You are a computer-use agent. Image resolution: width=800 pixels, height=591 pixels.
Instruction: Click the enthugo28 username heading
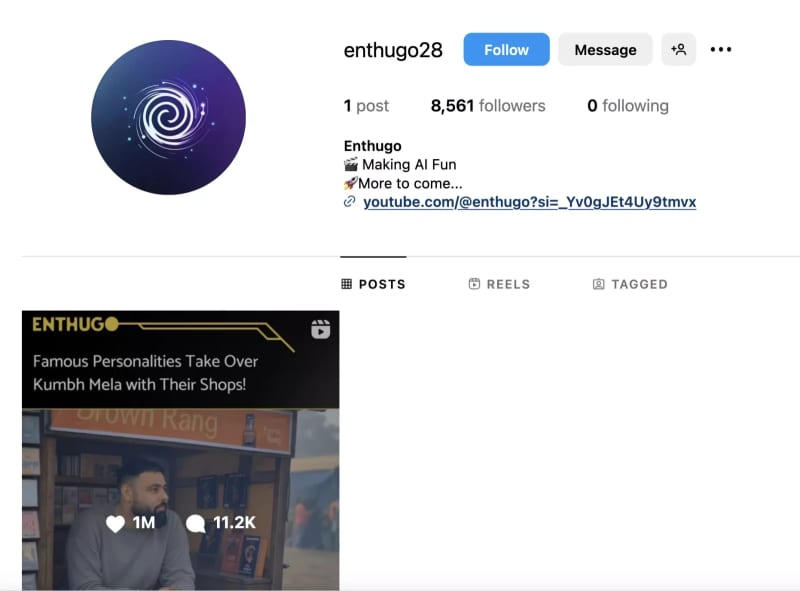coord(393,50)
